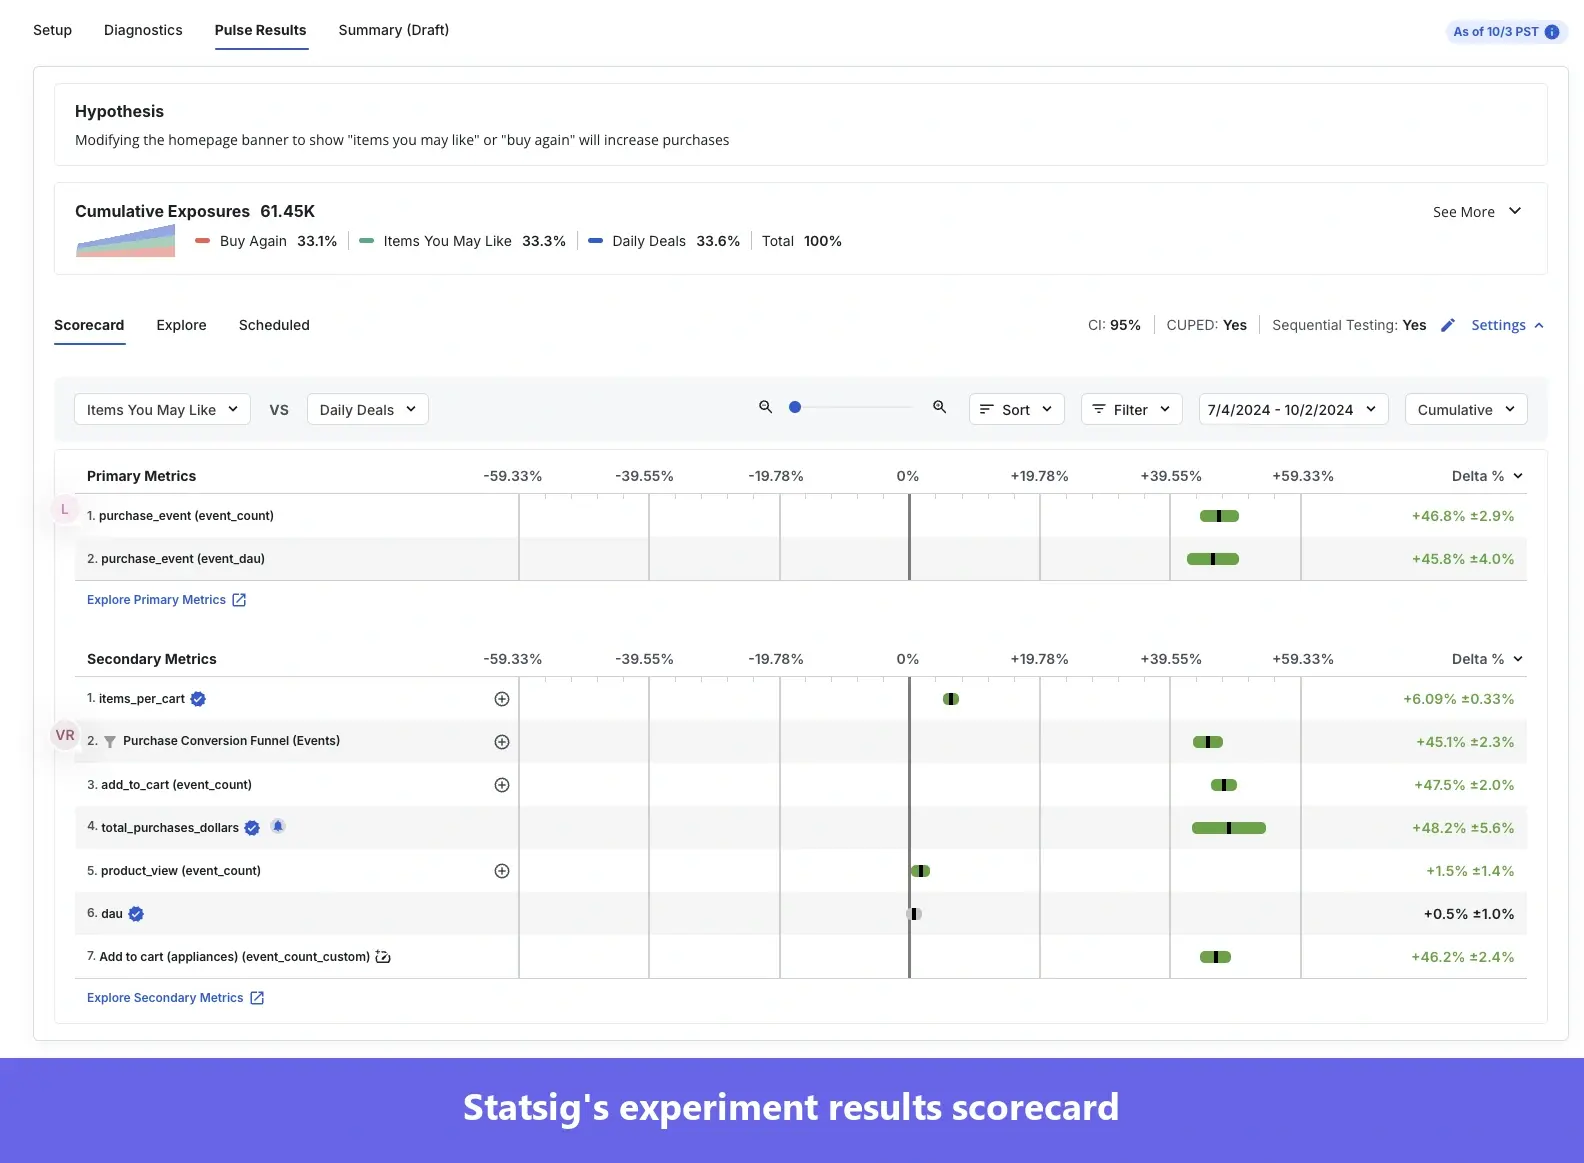The image size is (1584, 1163).
Task: Click the zoom out magnifier icon
Action: coord(765,407)
